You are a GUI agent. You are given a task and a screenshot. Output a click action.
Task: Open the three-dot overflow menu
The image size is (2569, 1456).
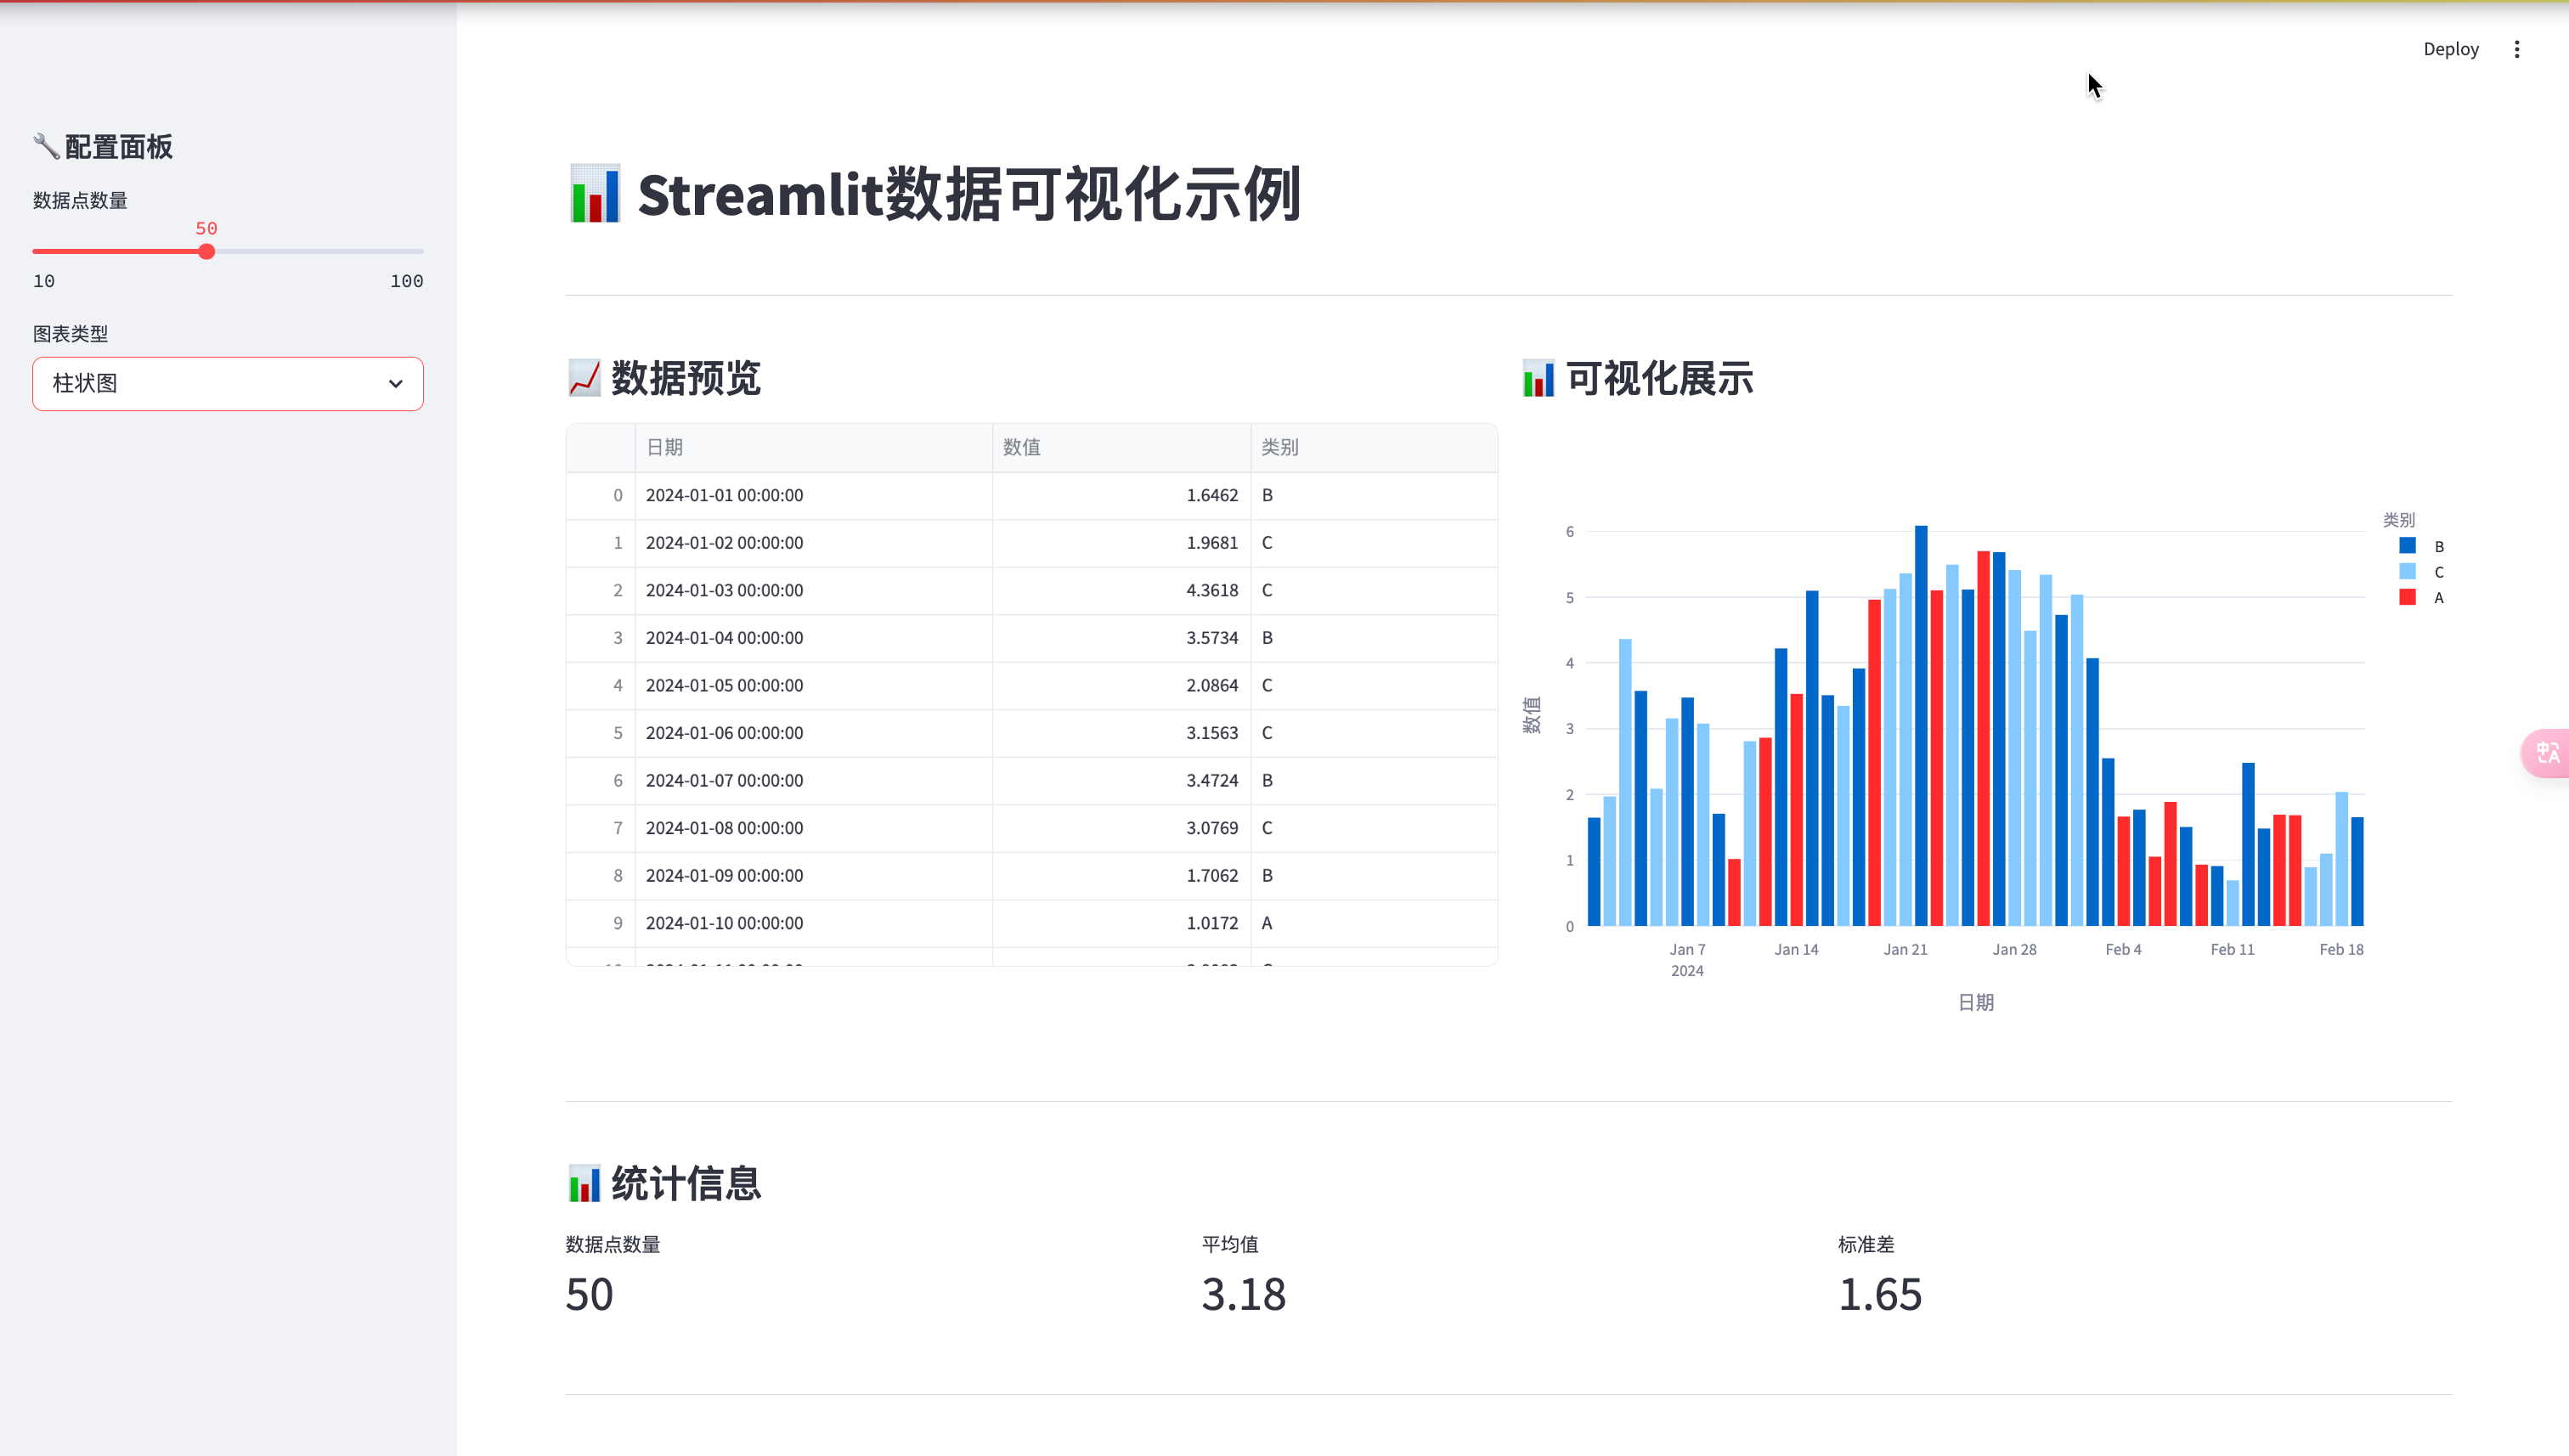pyautogui.click(x=2517, y=48)
